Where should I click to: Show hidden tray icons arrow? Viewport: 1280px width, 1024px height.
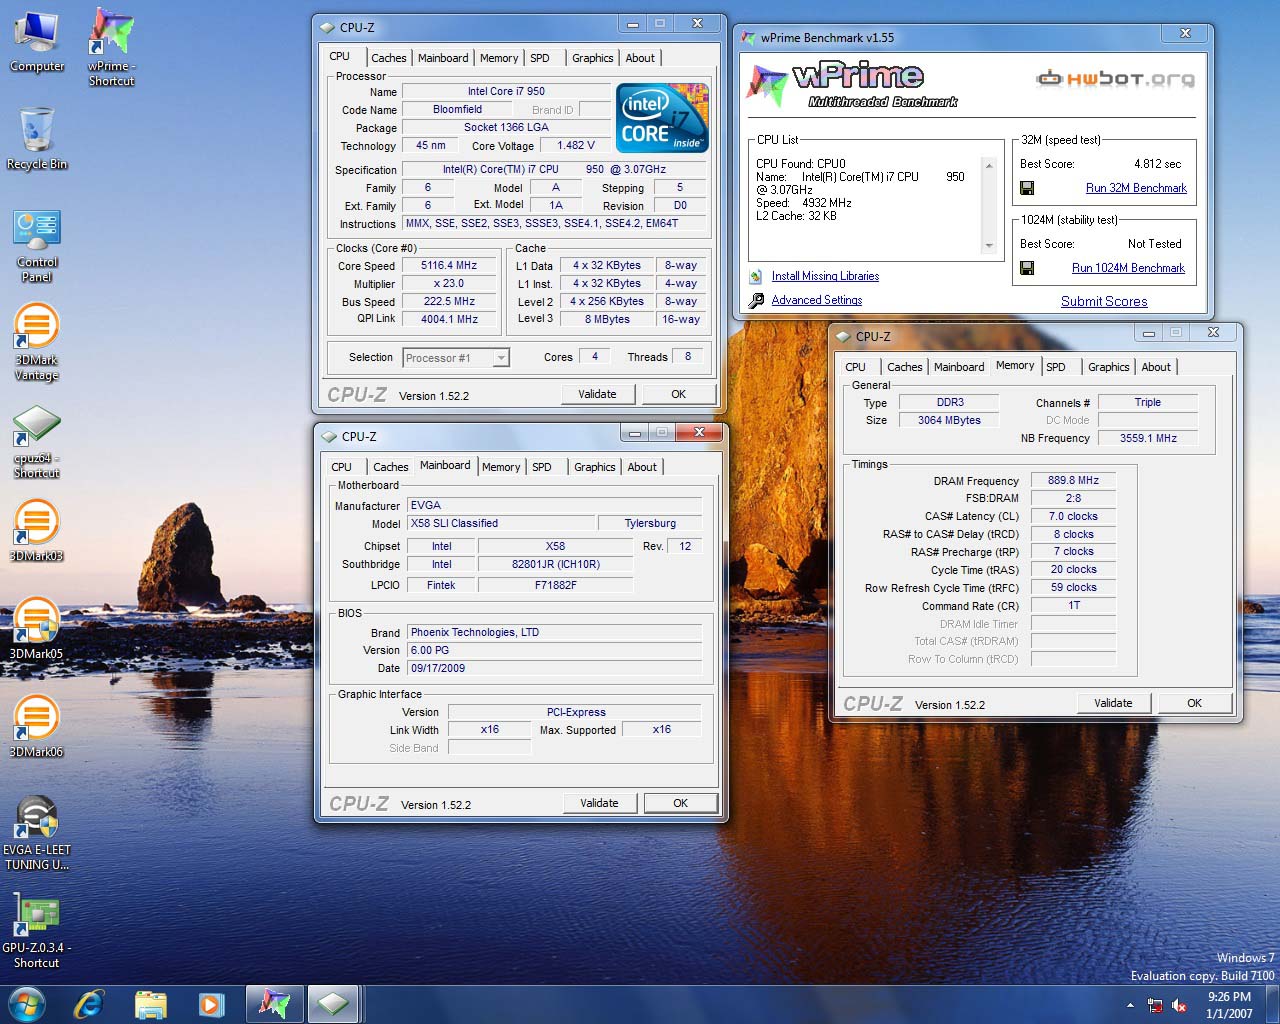(1130, 1005)
